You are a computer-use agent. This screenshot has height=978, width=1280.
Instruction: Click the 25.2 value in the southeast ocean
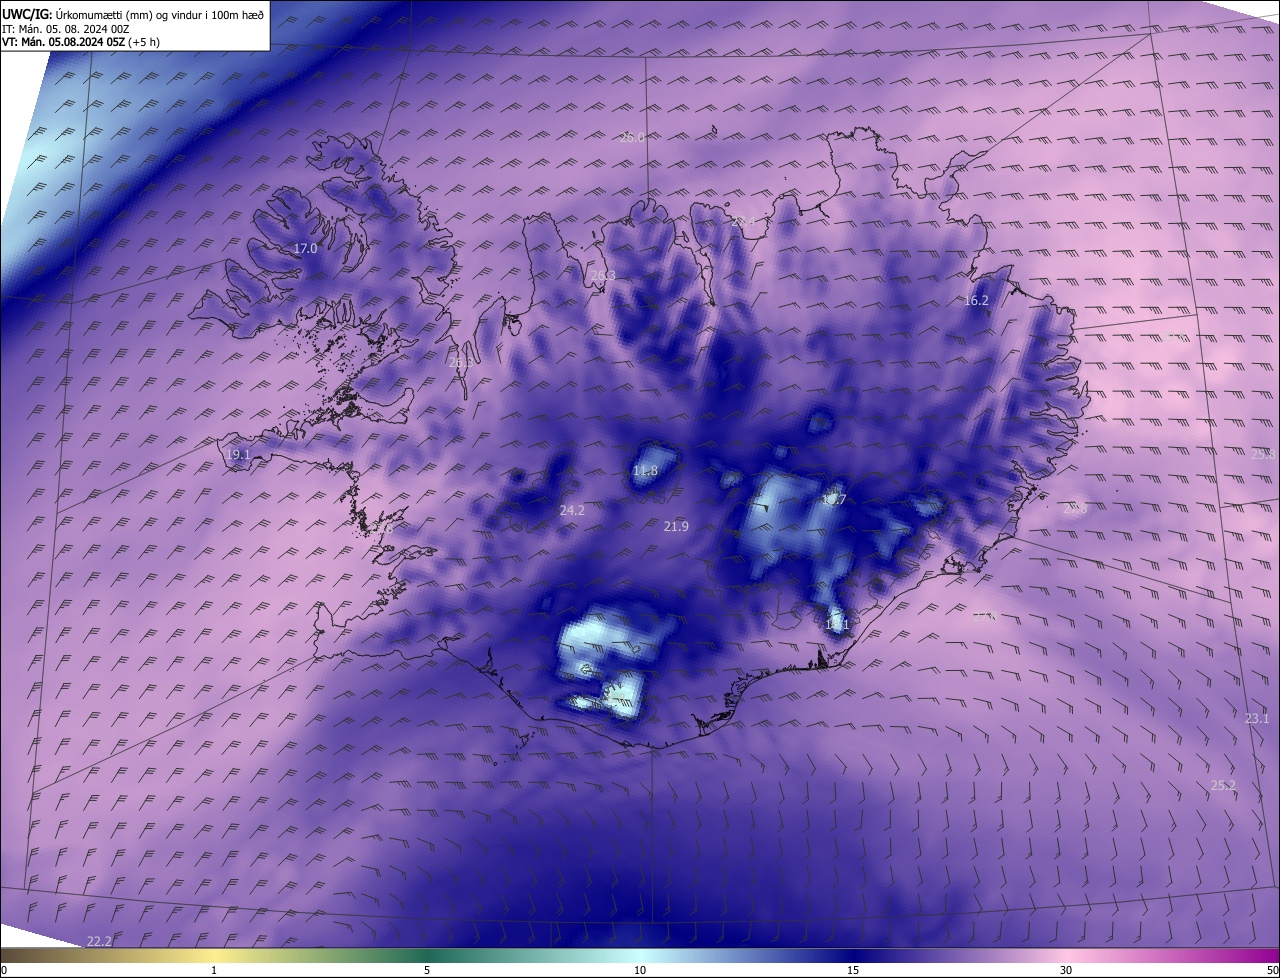click(x=1223, y=785)
